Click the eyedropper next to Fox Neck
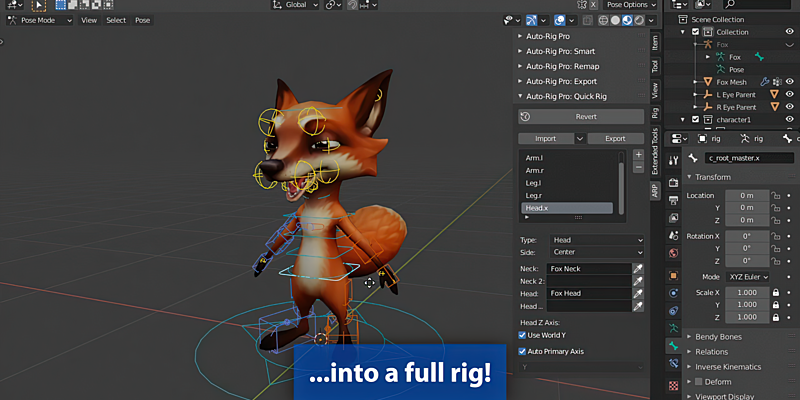 [638, 269]
